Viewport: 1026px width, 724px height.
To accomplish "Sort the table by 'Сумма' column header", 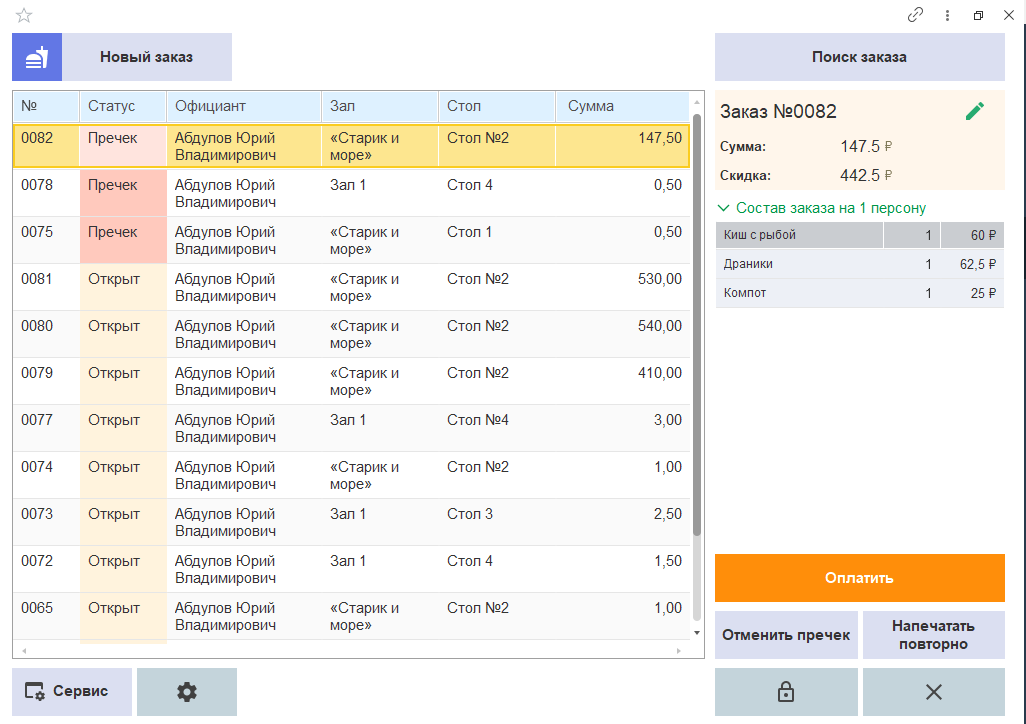I will 620,106.
